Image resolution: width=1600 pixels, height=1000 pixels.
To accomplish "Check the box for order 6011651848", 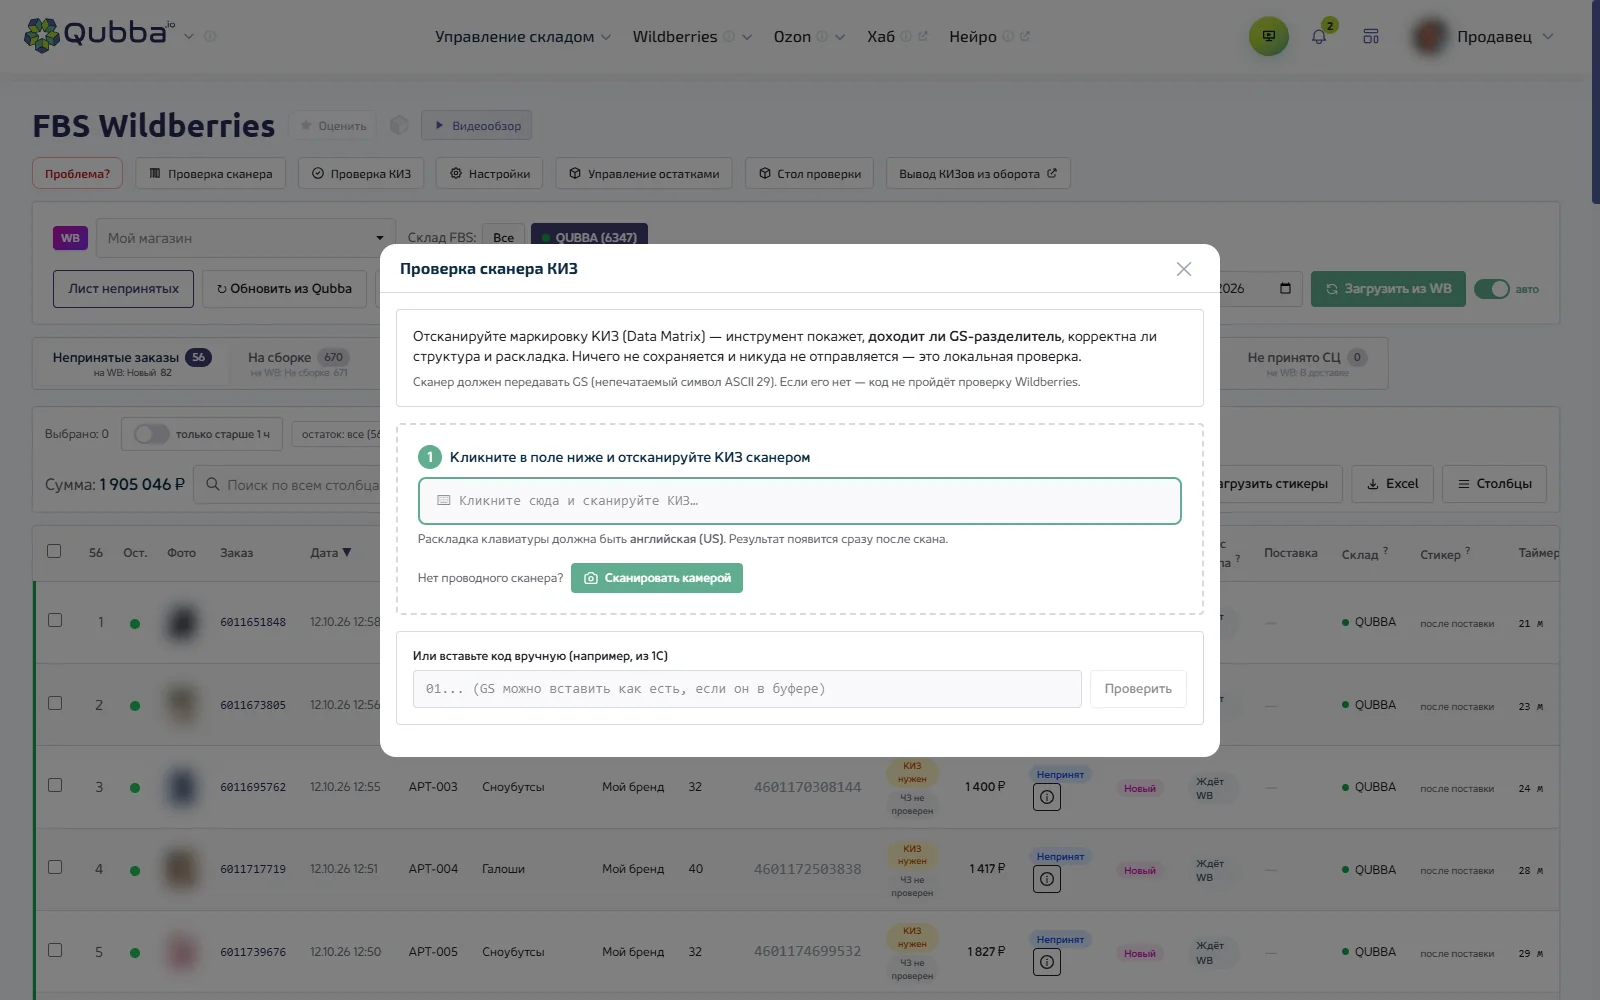I will click(x=55, y=620).
